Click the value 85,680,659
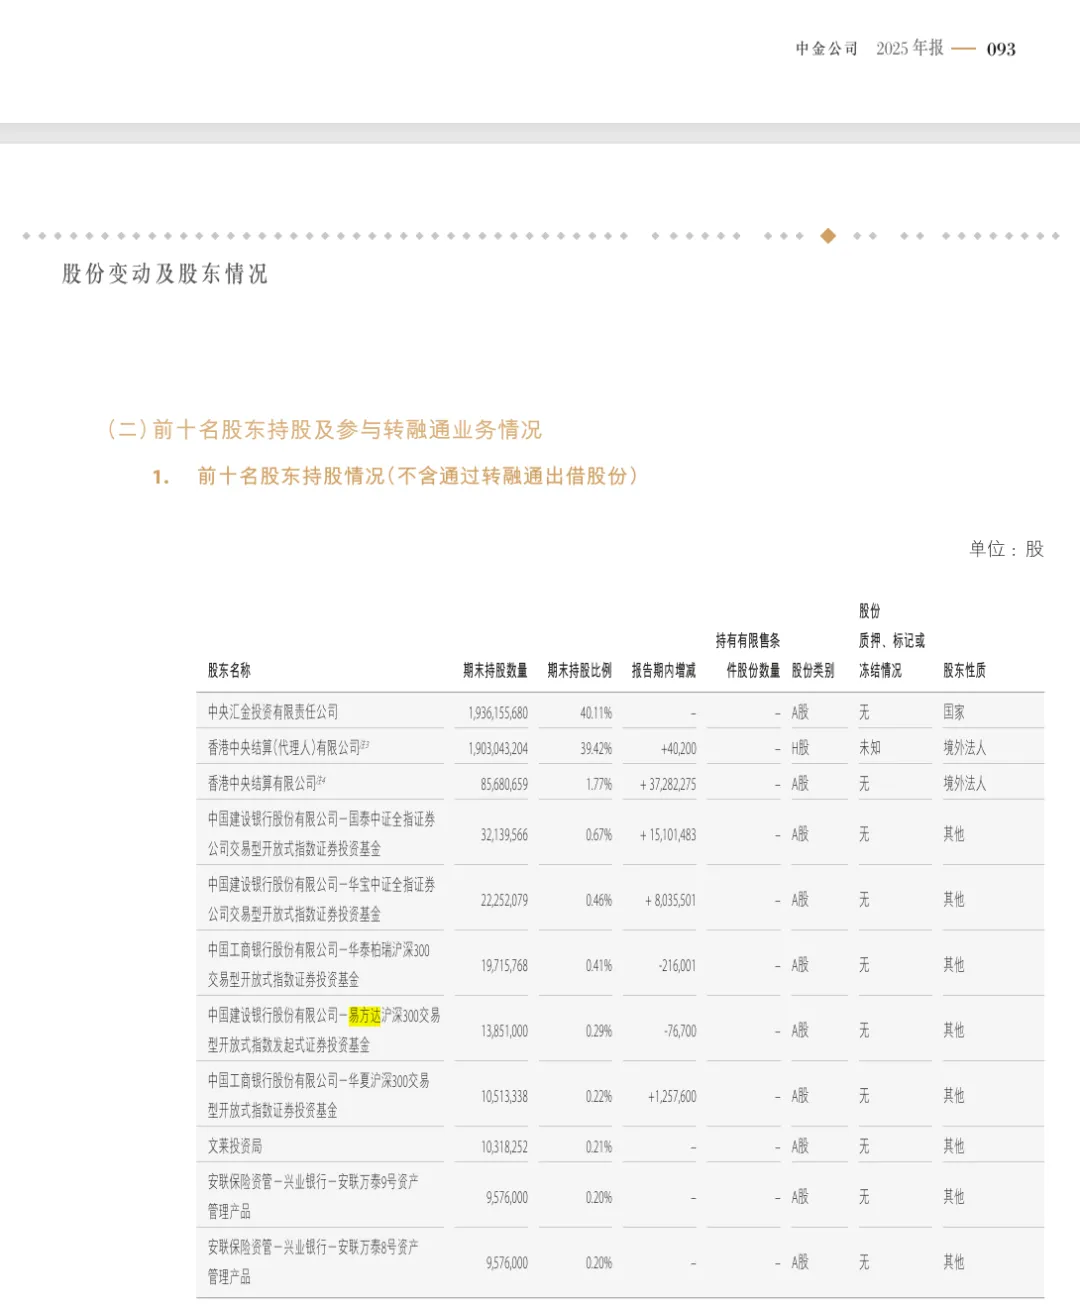 [x=504, y=784]
